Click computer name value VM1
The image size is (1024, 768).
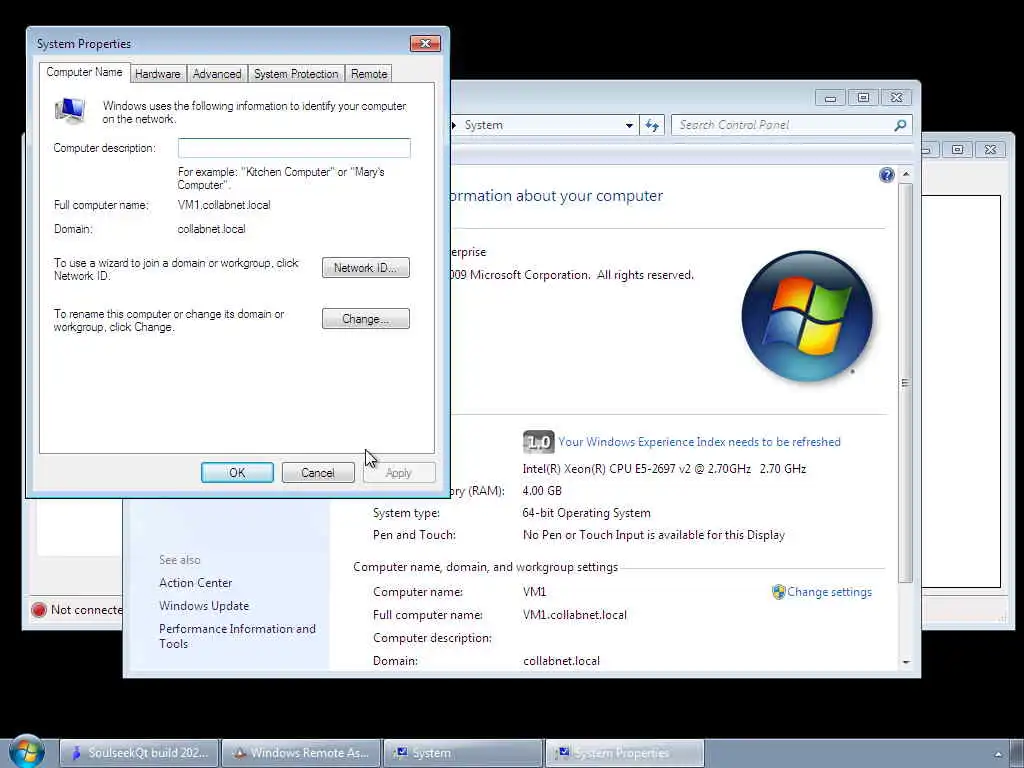point(534,592)
